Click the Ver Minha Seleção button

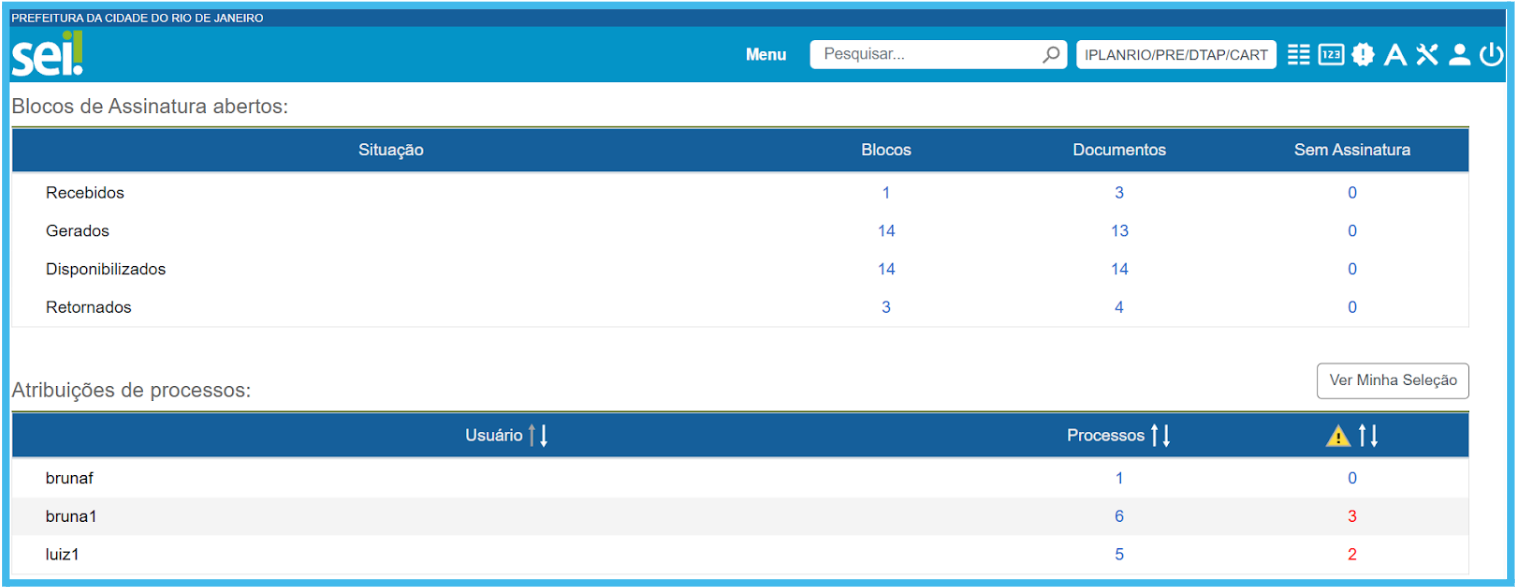tap(1392, 380)
